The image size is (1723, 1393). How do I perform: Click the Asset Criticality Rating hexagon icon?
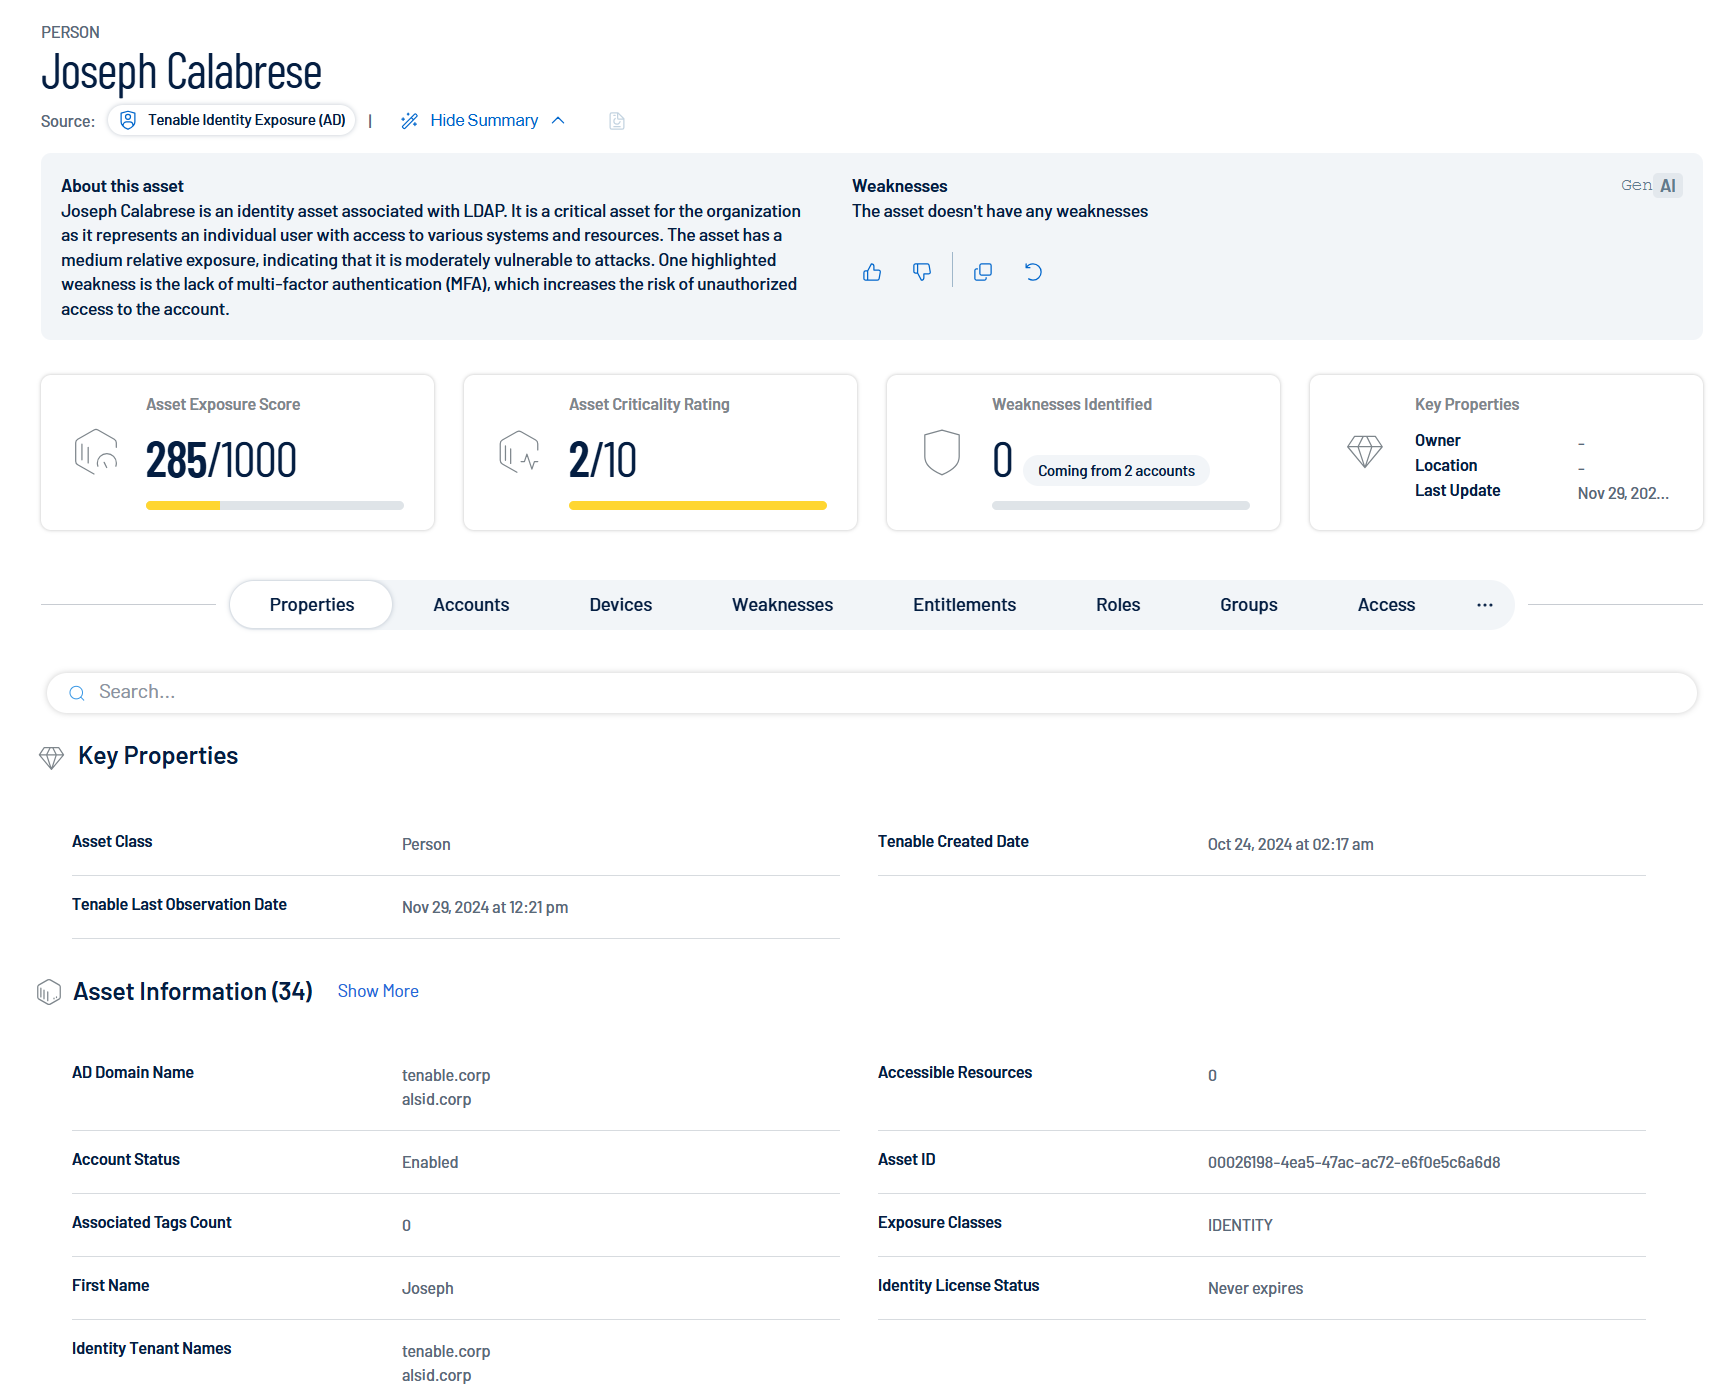[x=519, y=451]
